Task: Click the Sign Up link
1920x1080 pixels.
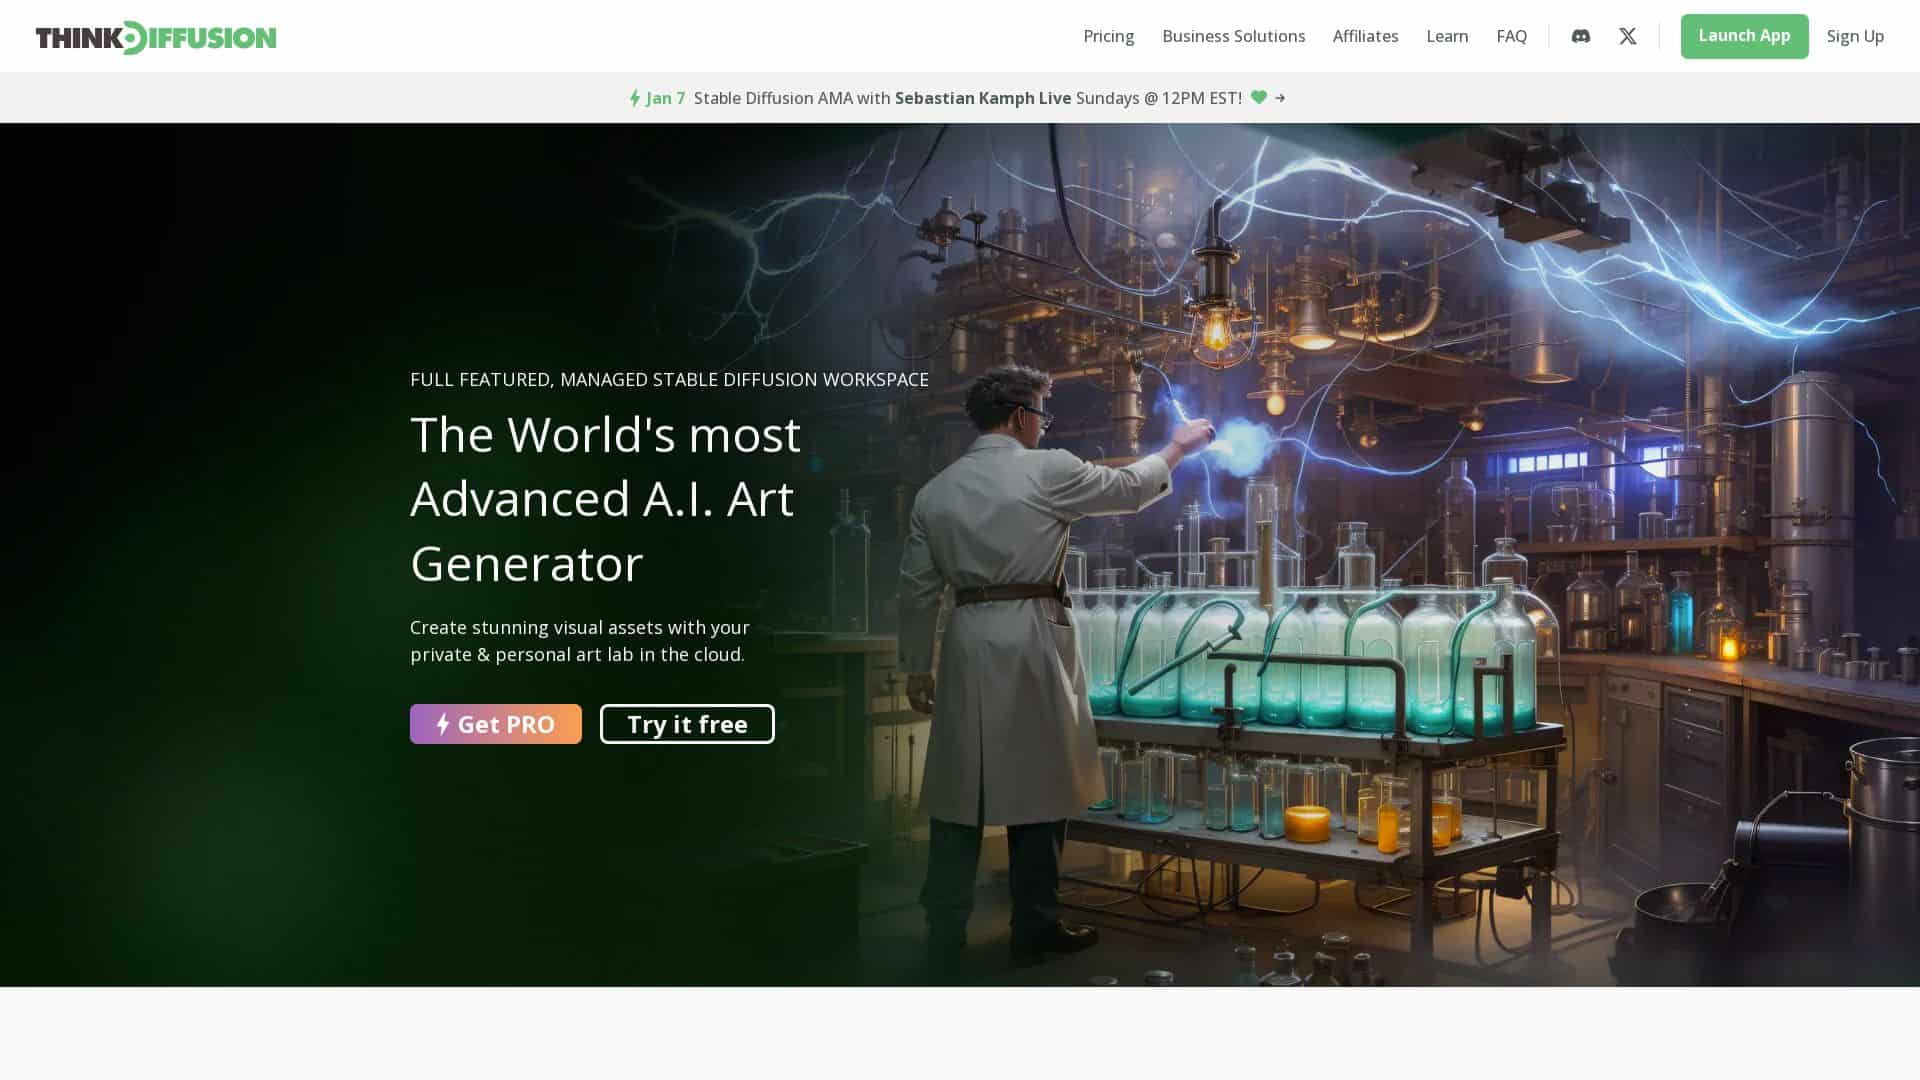Action: pyautogui.click(x=1855, y=36)
